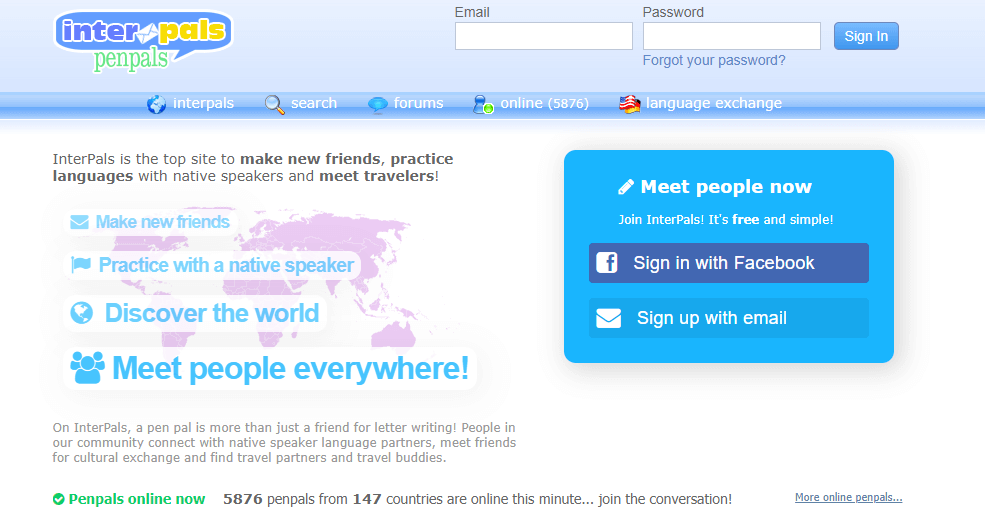985x513 pixels.
Task: Click Forgot your password link
Action: (x=714, y=60)
